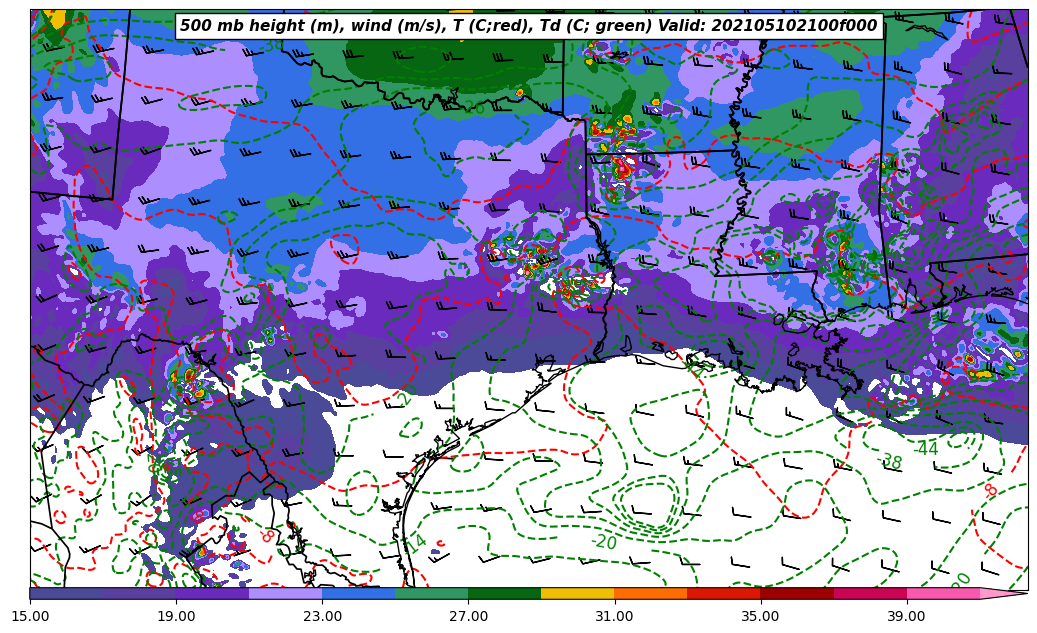Click the green -20 dewpoint contour label
The image size is (1037, 633).
[x=604, y=542]
